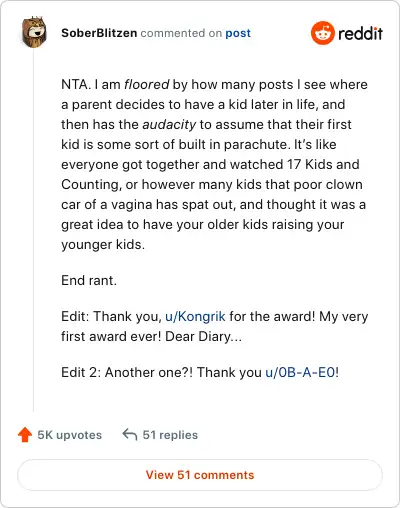Screen dimensions: 400x508
Task: Follow the blue "post" link
Action: click(x=238, y=33)
